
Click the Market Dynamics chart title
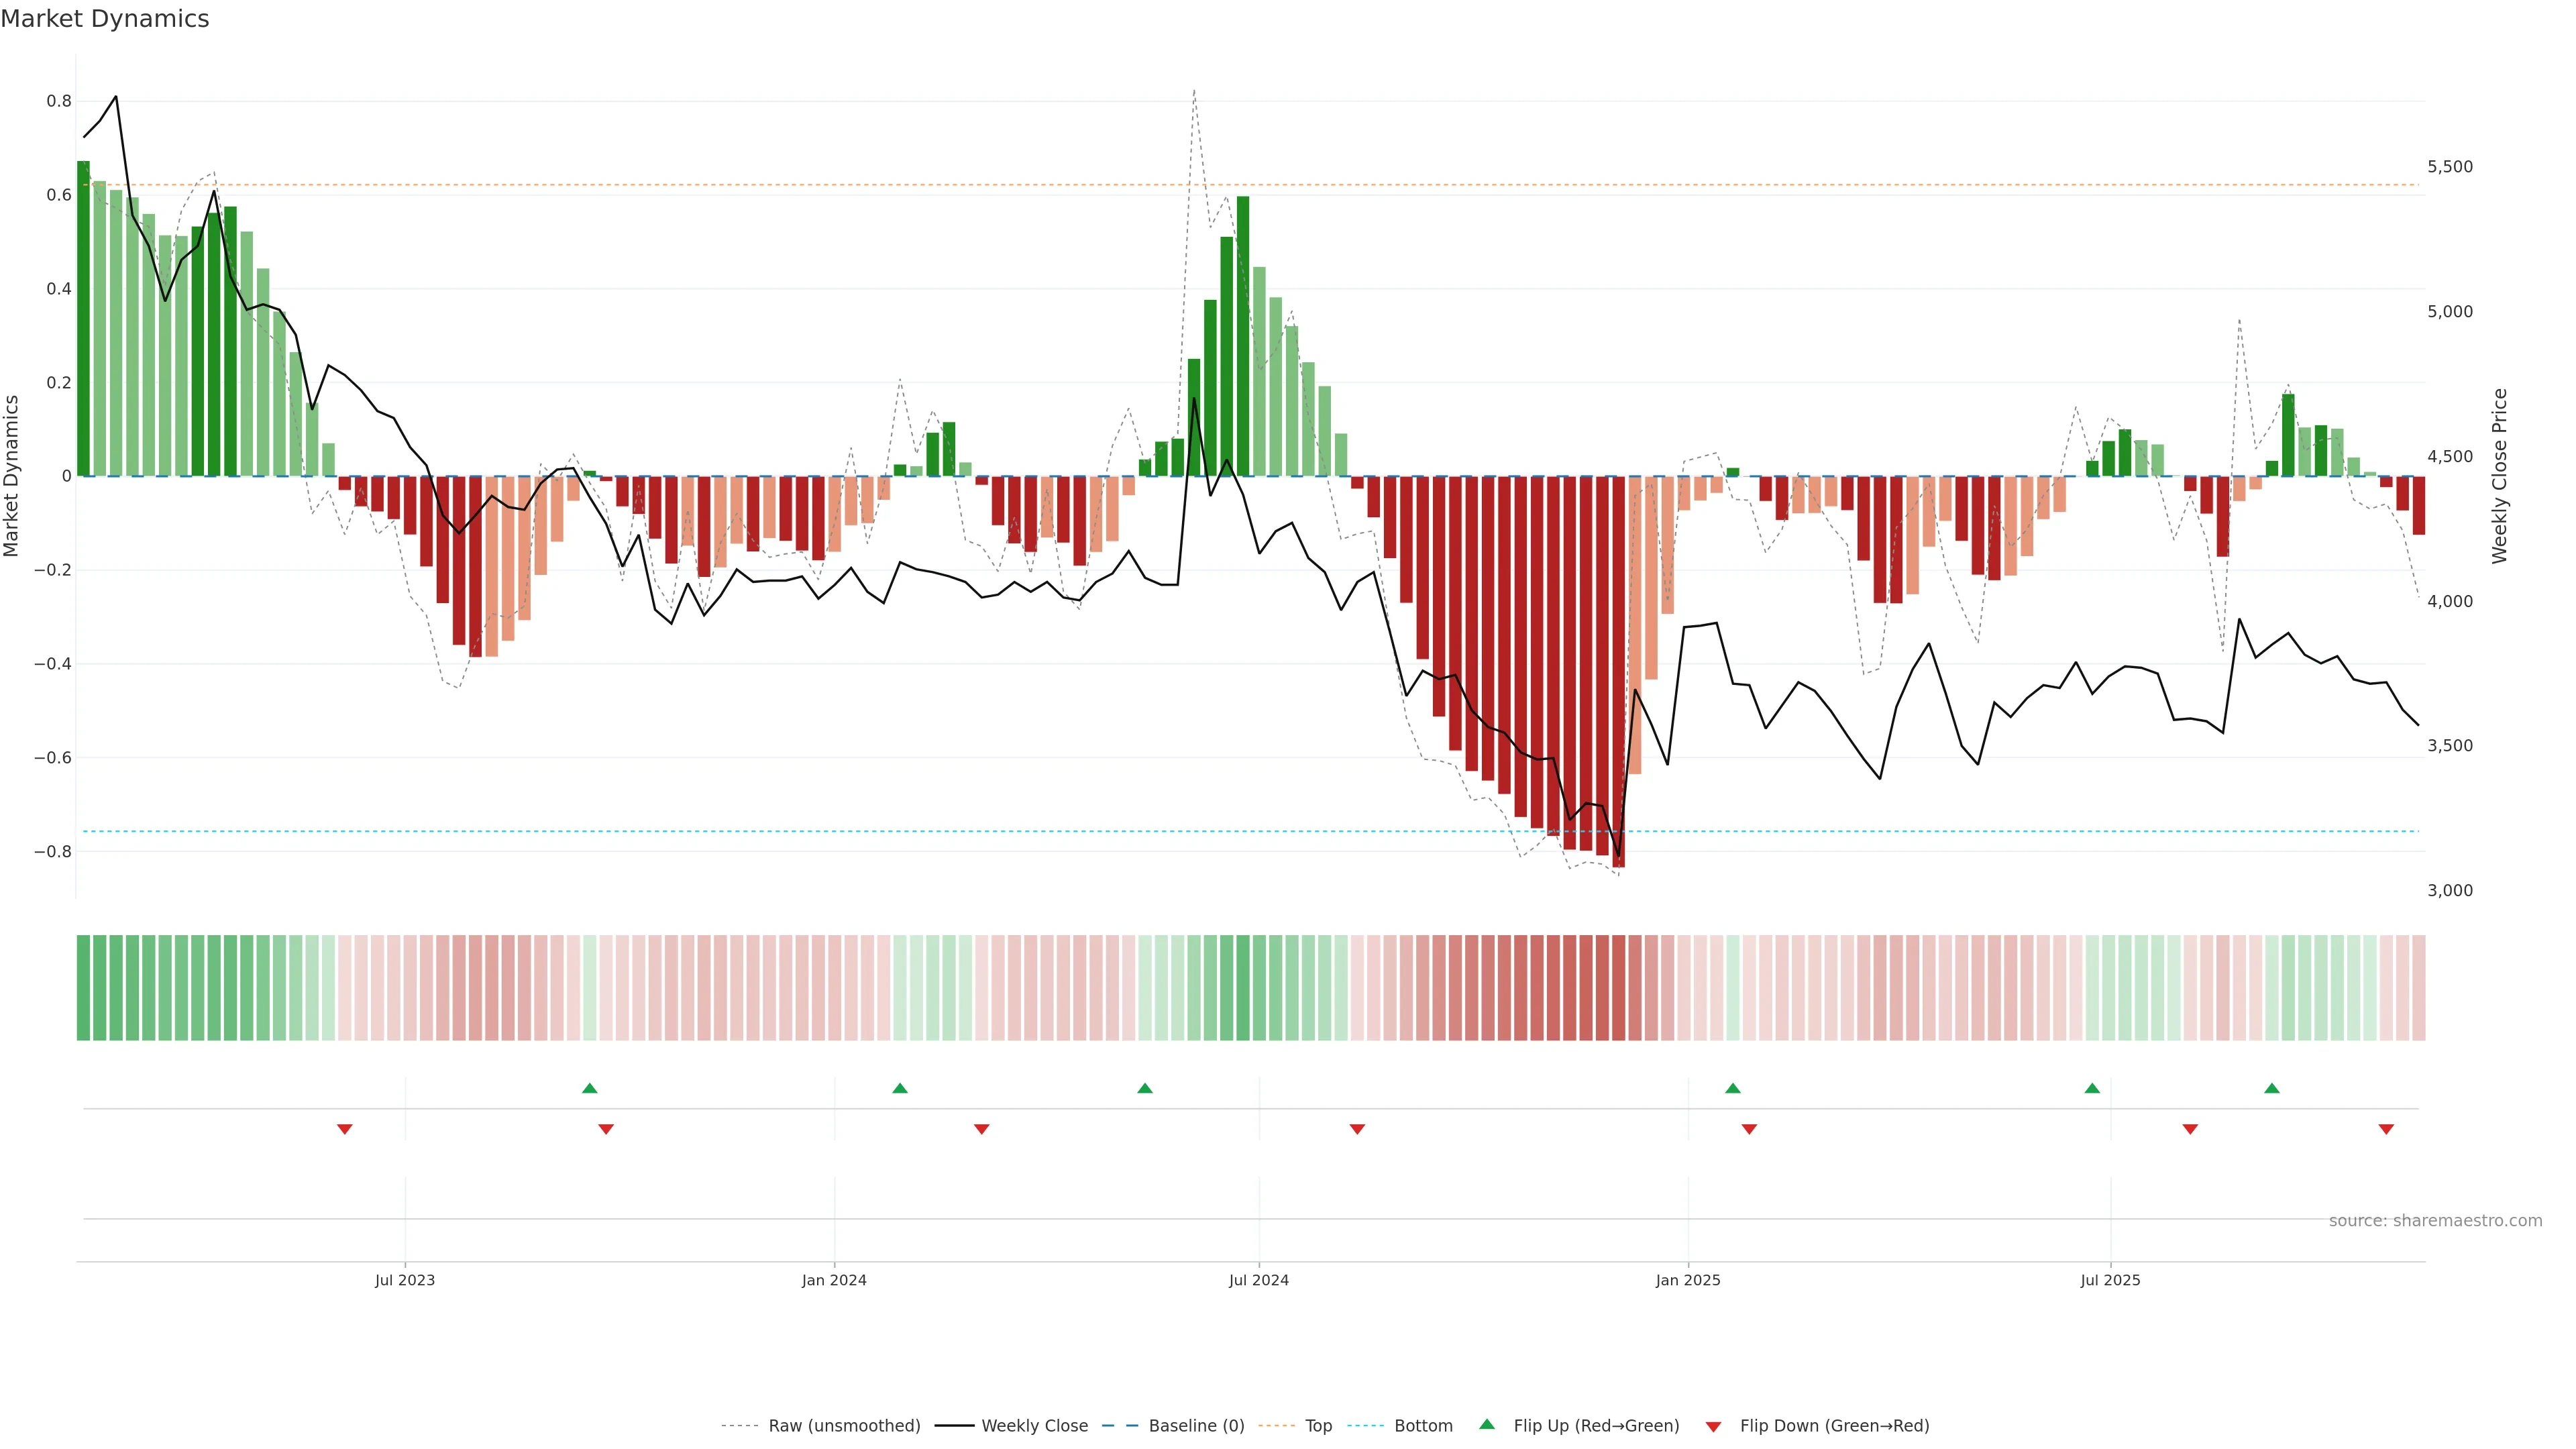105,19
